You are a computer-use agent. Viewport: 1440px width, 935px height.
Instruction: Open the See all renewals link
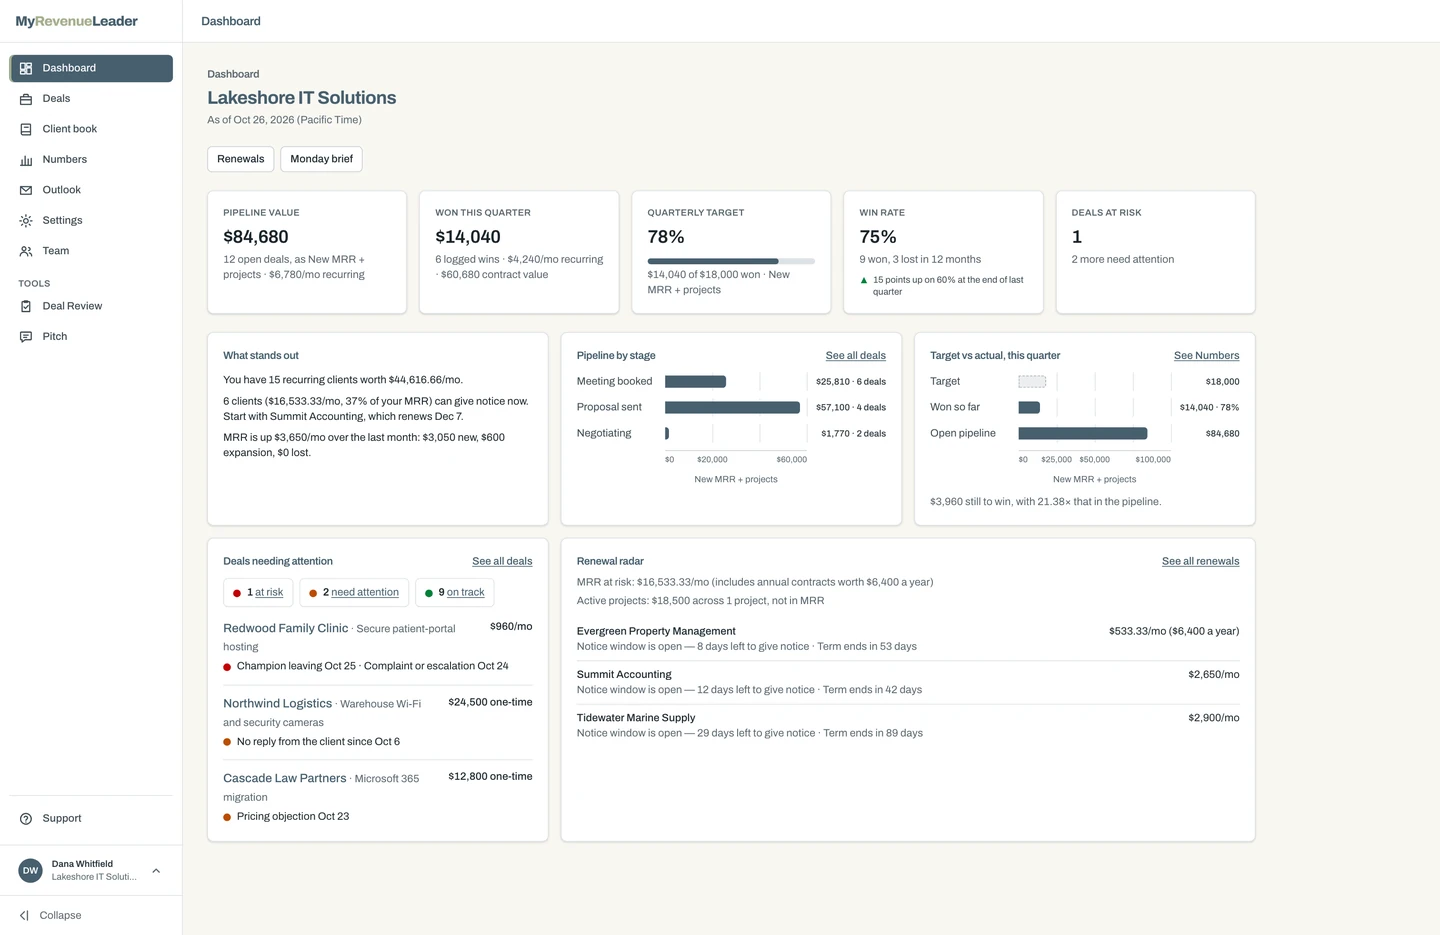coord(1200,562)
